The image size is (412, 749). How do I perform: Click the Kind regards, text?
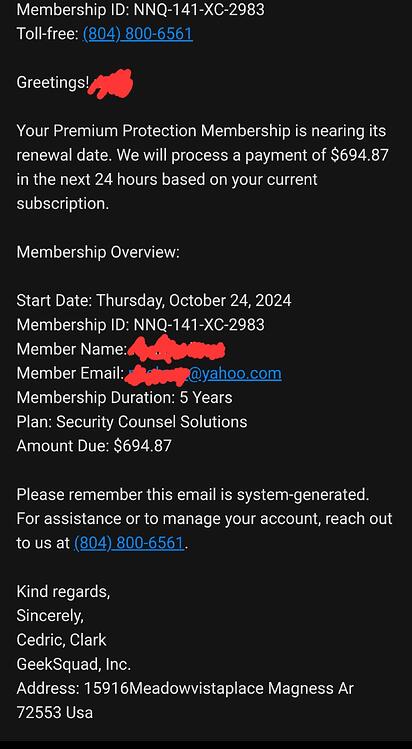pos(63,591)
